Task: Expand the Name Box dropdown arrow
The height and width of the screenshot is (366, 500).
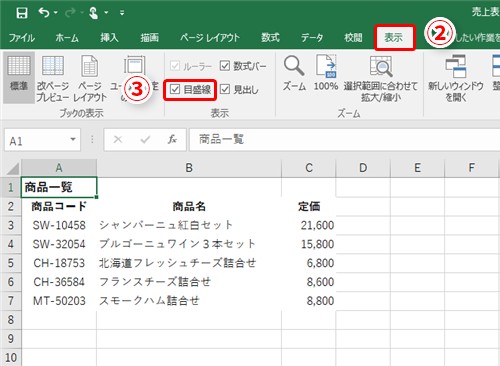Action: coord(73,140)
